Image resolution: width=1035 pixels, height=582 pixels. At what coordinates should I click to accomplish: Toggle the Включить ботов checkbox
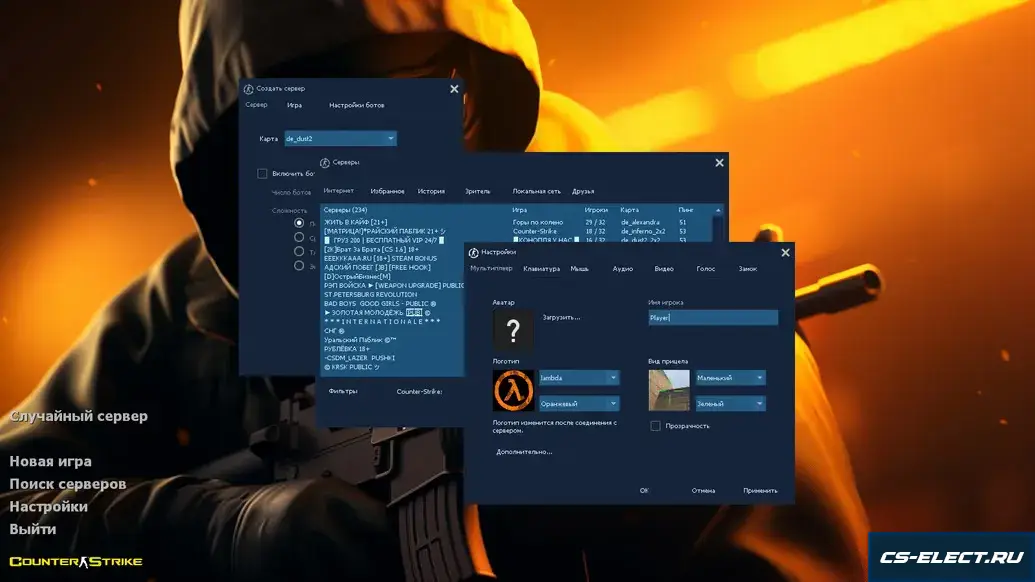[x=262, y=173]
